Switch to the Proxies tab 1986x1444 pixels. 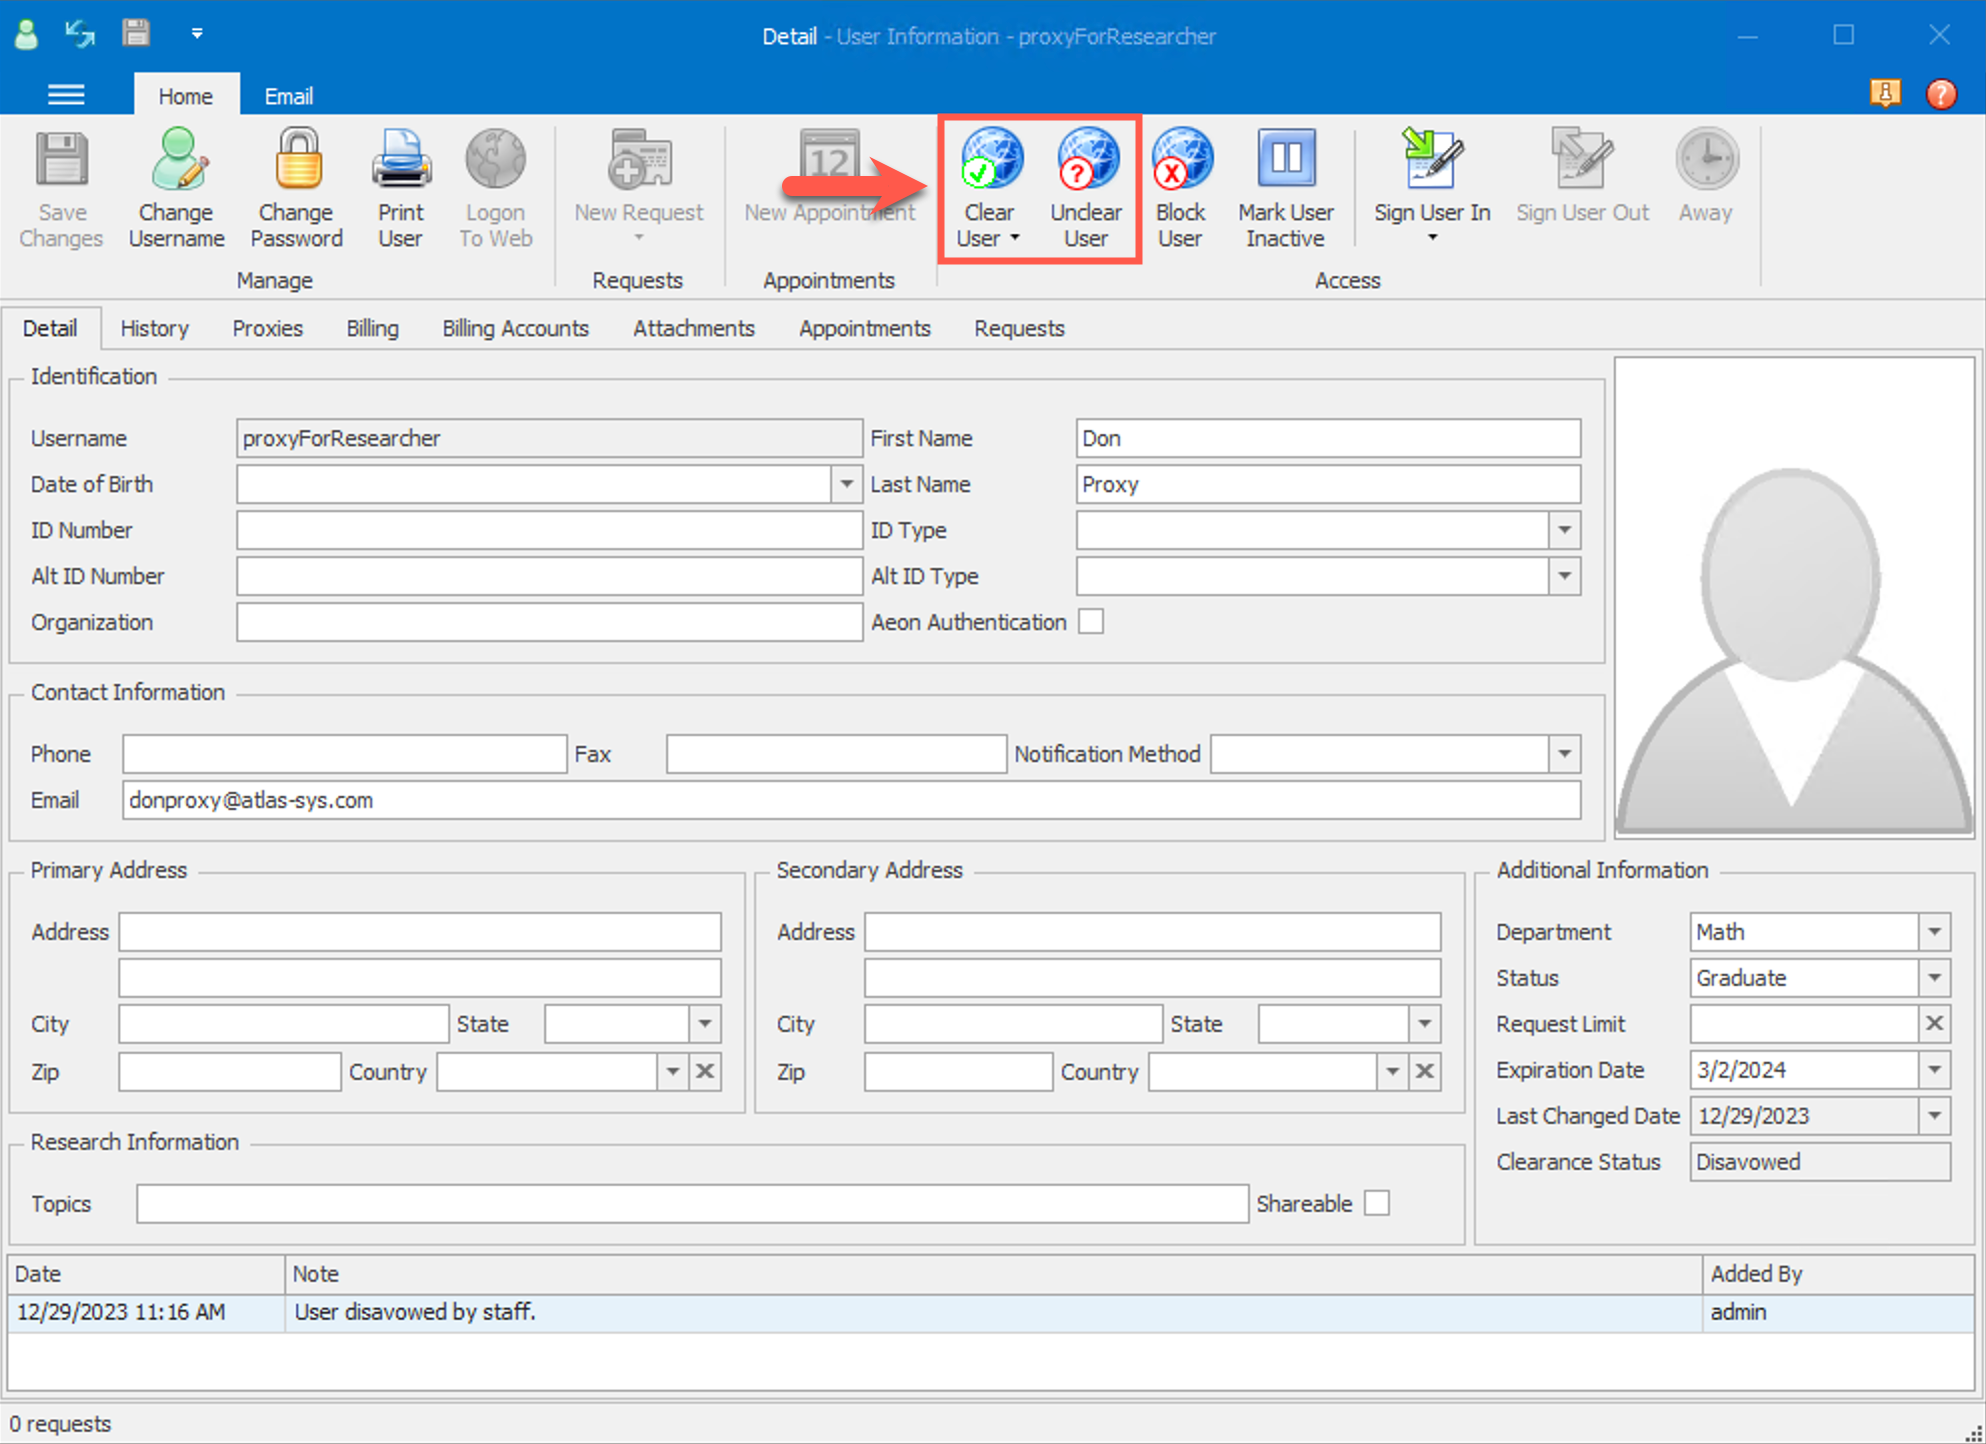coord(267,328)
